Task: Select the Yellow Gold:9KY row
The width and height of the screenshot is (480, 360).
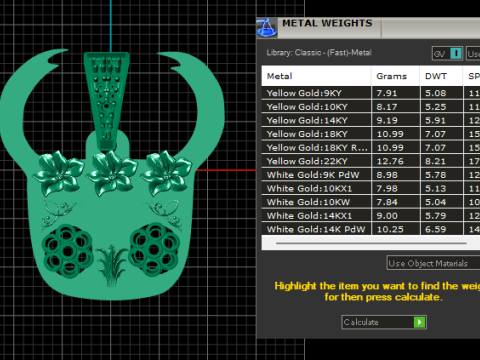Action: pos(371,93)
